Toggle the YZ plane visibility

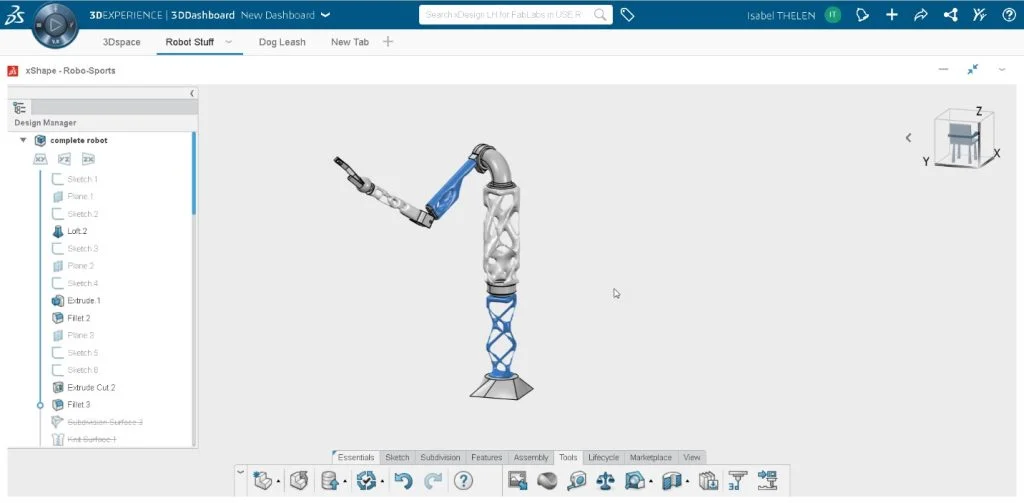[x=64, y=159]
